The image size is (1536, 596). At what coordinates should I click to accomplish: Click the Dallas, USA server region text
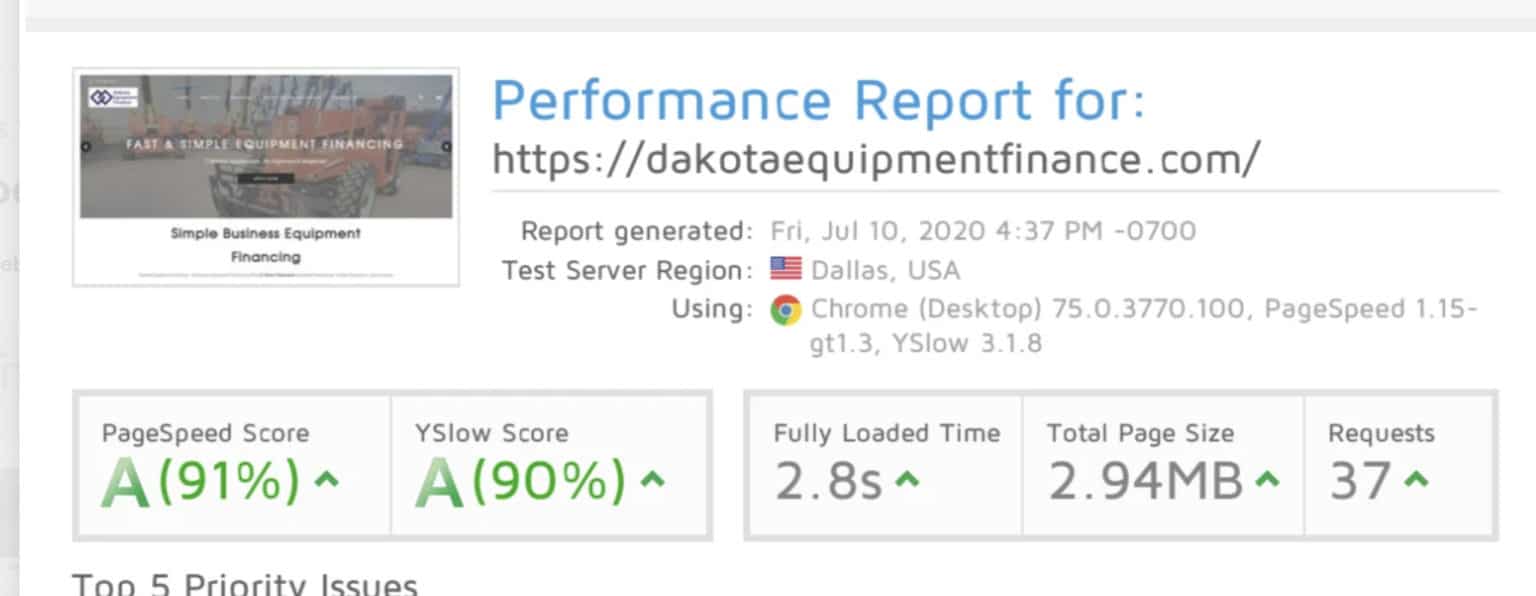pyautogui.click(x=885, y=270)
